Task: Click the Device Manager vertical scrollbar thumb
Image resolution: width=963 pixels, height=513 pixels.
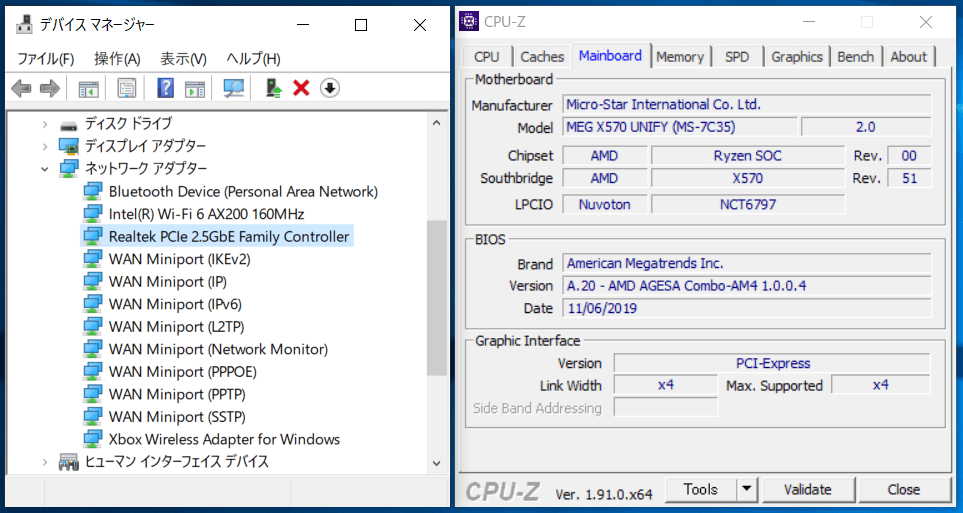Action: tap(437, 298)
